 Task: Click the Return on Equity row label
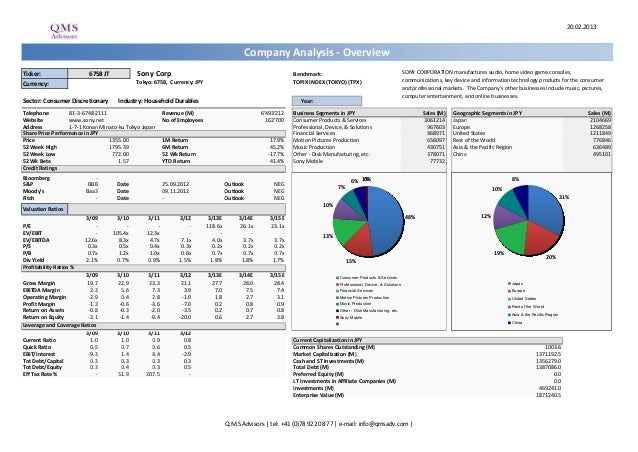pyautogui.click(x=43, y=317)
